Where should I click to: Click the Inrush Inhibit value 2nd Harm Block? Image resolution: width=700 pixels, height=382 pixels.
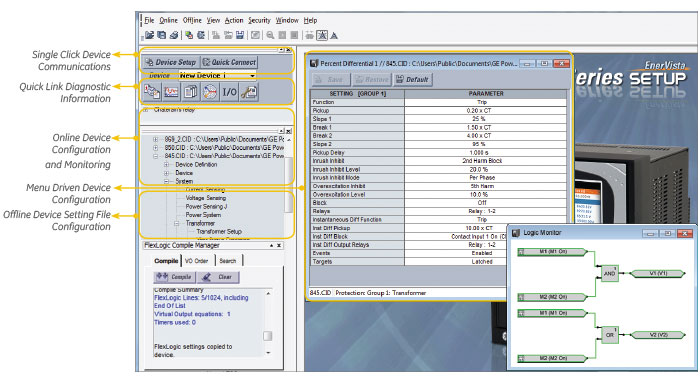pyautogui.click(x=486, y=161)
